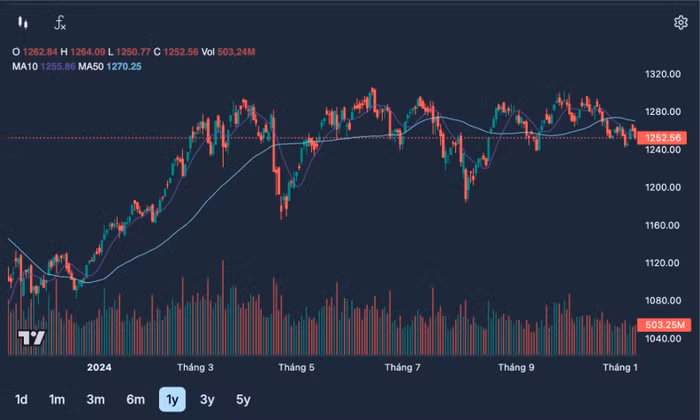Click the 1252.56 current price label
This screenshot has height=420, width=700.
[x=662, y=137]
